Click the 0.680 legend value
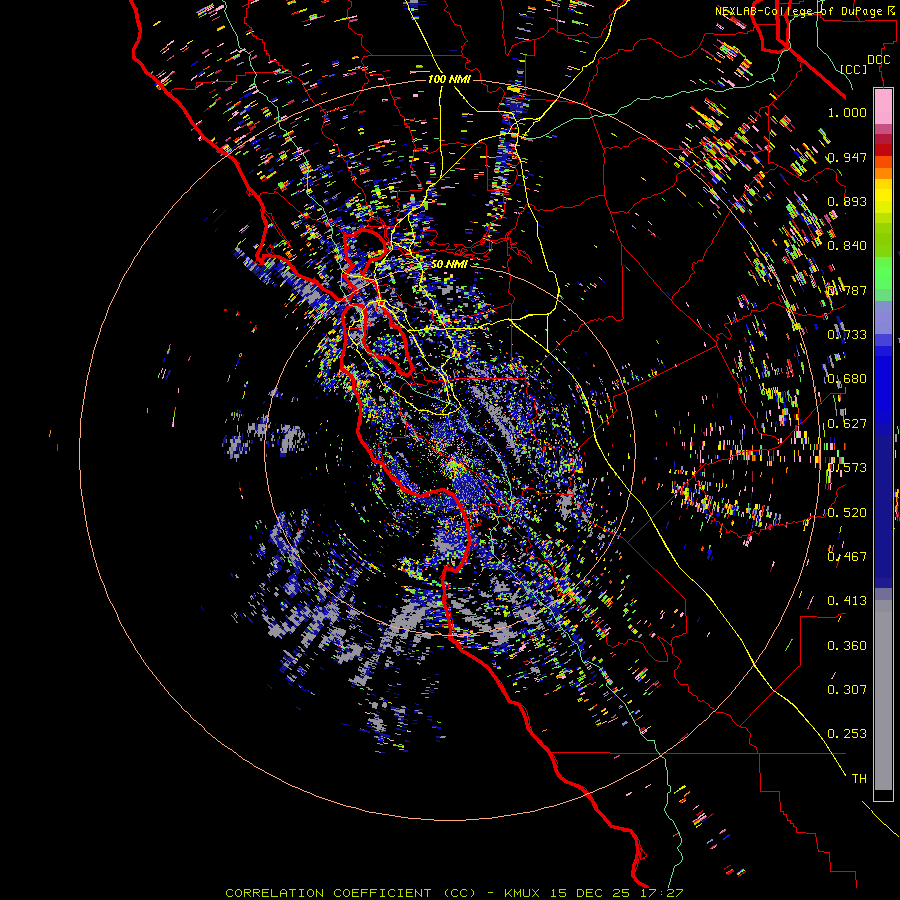 click(847, 379)
